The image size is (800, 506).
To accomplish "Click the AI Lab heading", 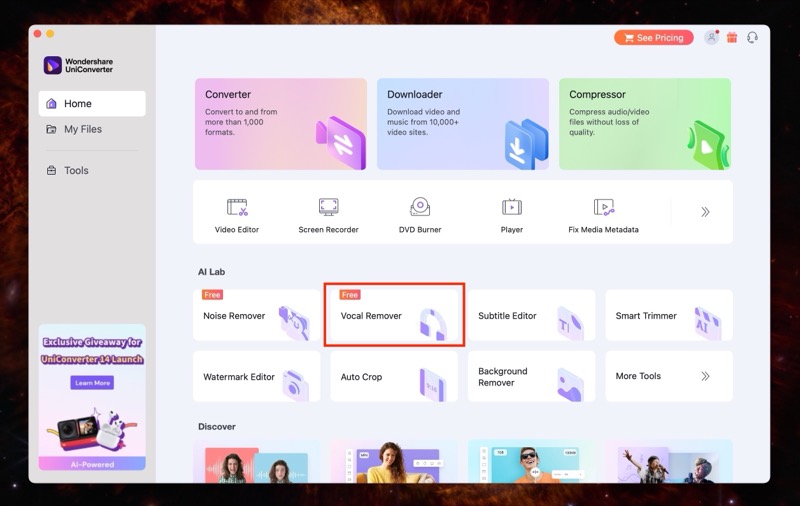I will pos(212,272).
